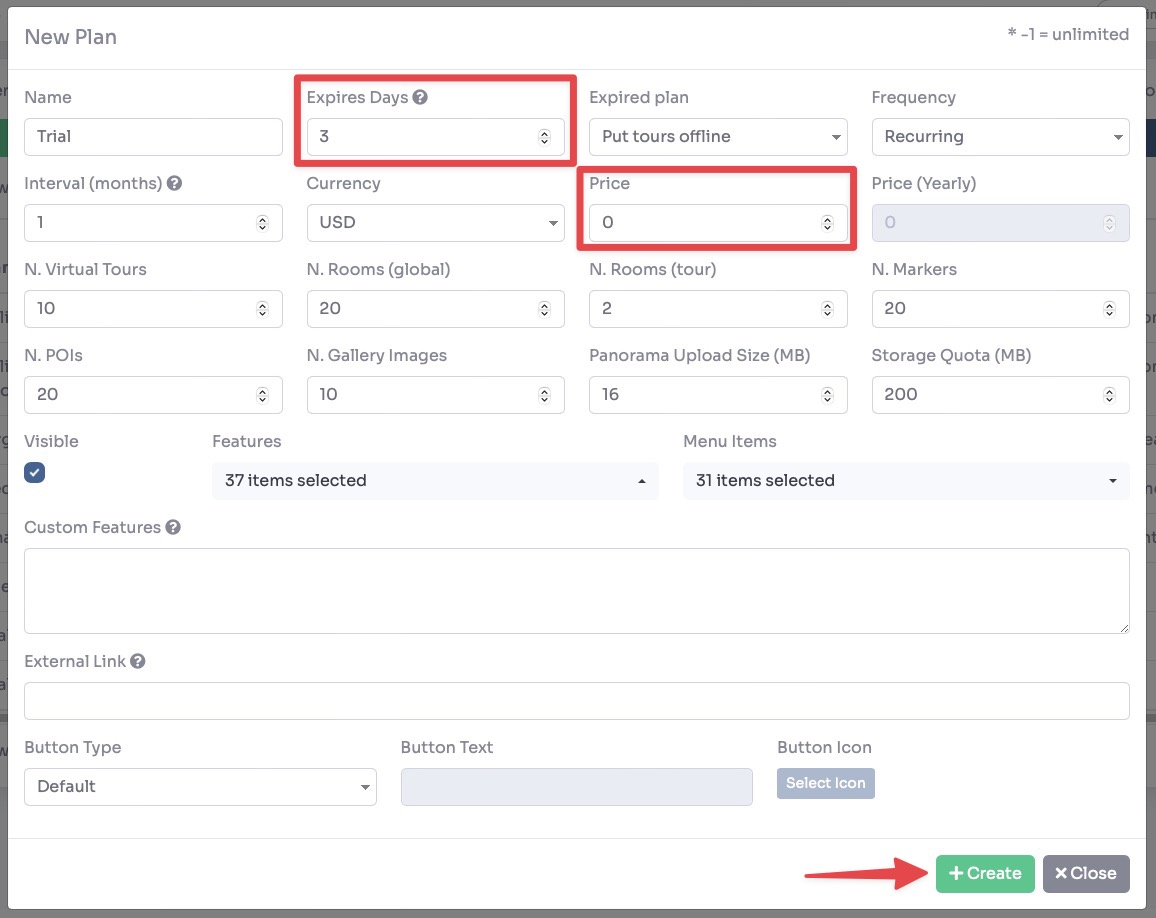Image resolution: width=1156 pixels, height=918 pixels.
Task: Open the Button Type dropdown set to Default
Action: point(200,787)
